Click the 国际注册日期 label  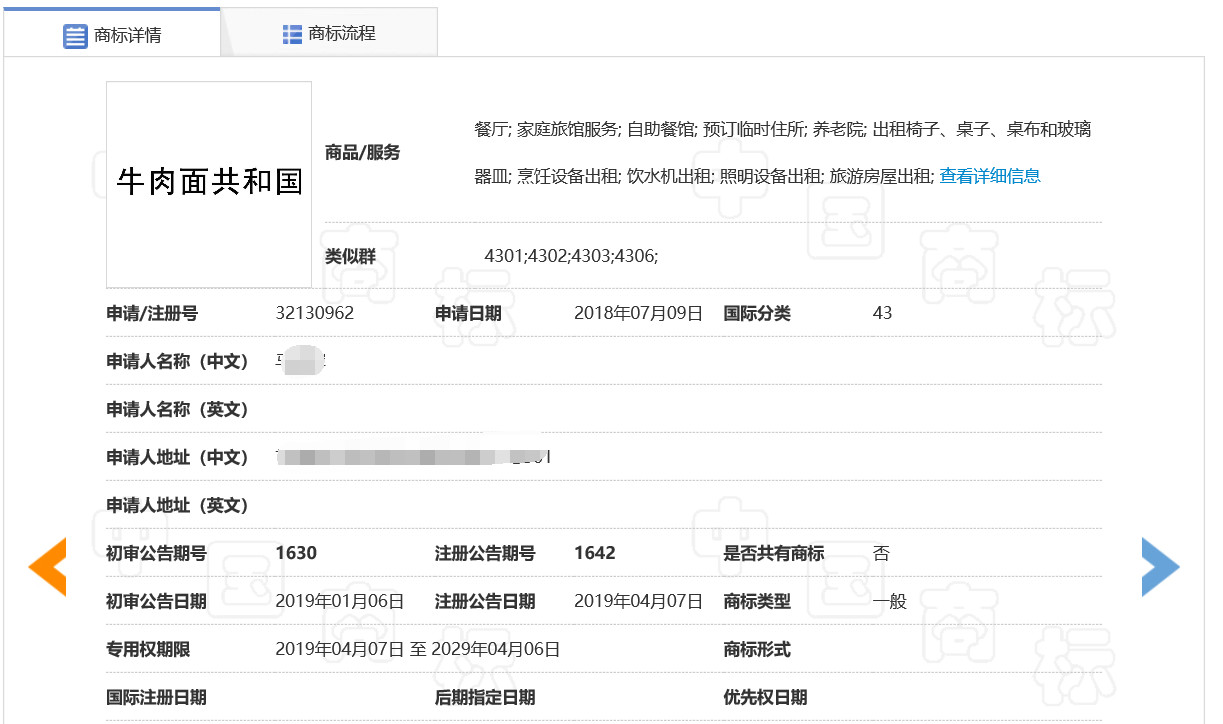pos(157,697)
